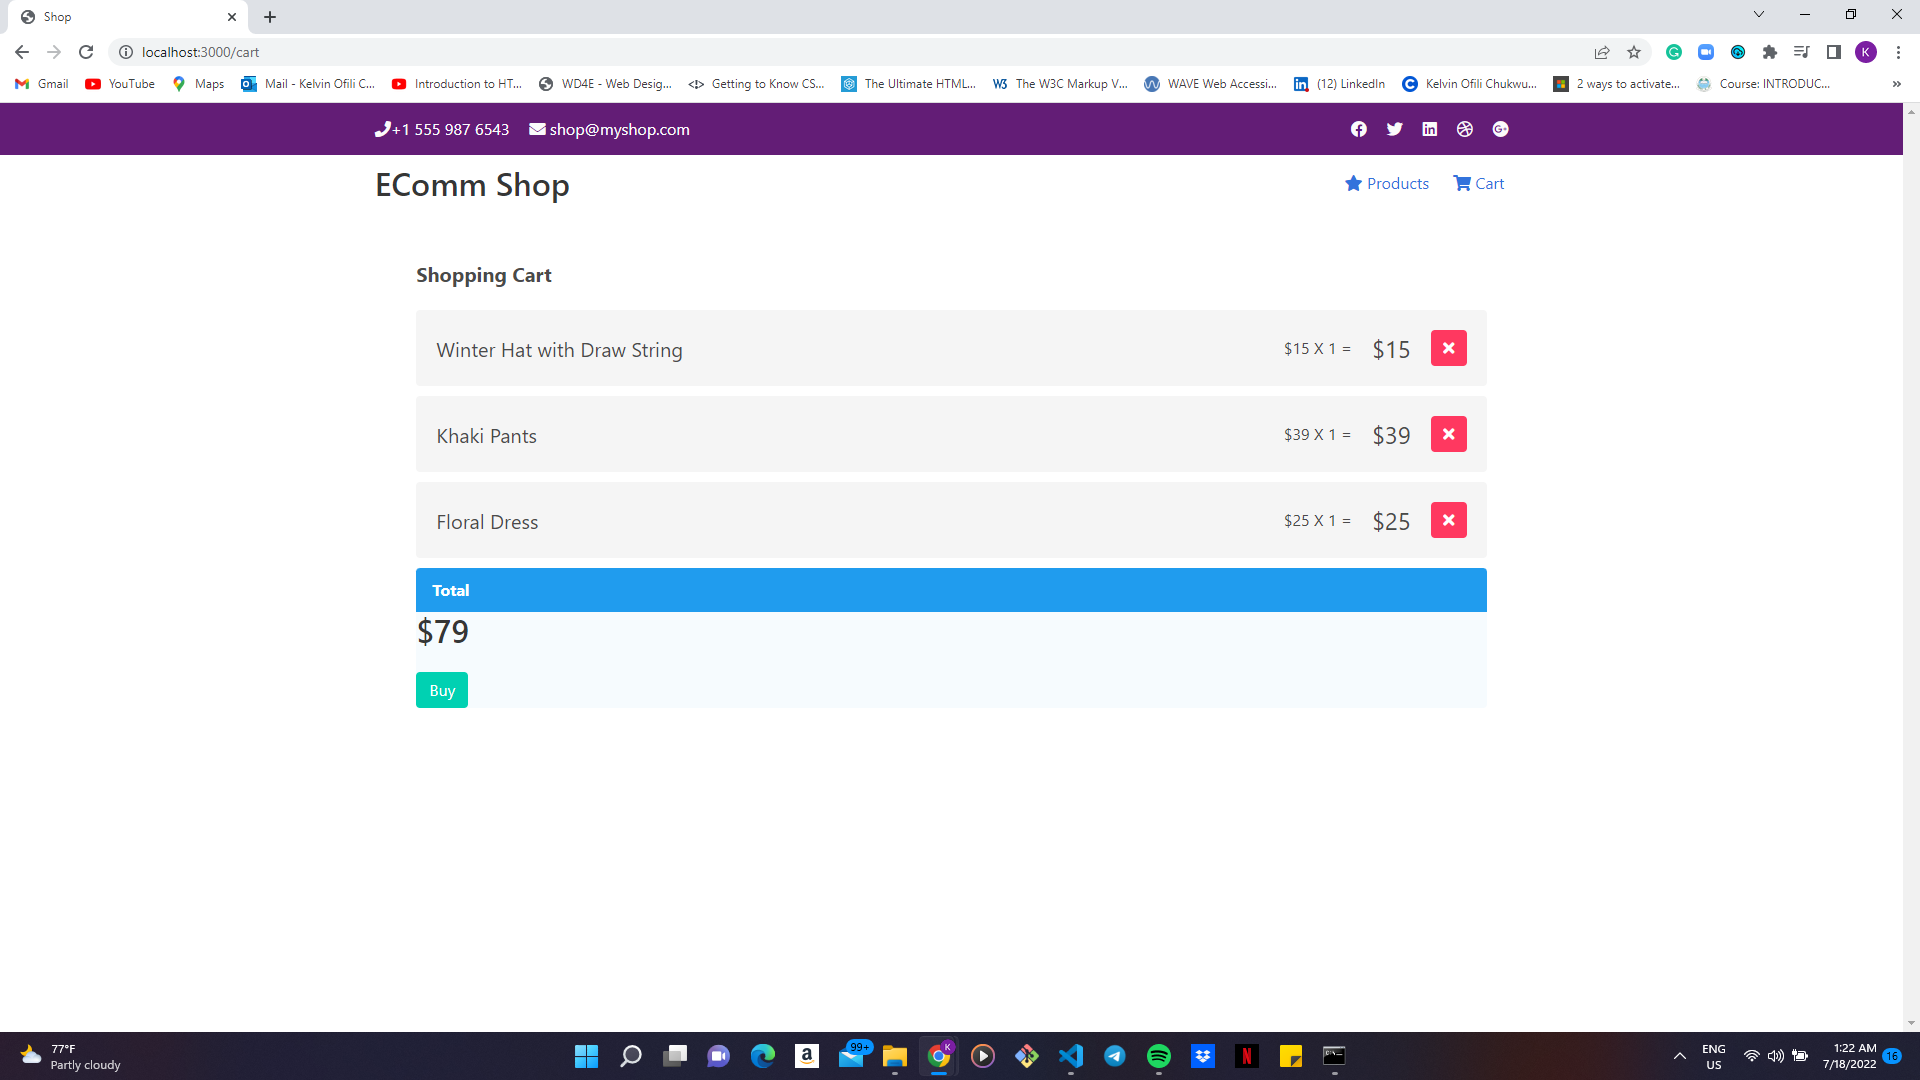Remove Khaki Pants using its red X
The image size is (1920, 1080).
point(1448,434)
